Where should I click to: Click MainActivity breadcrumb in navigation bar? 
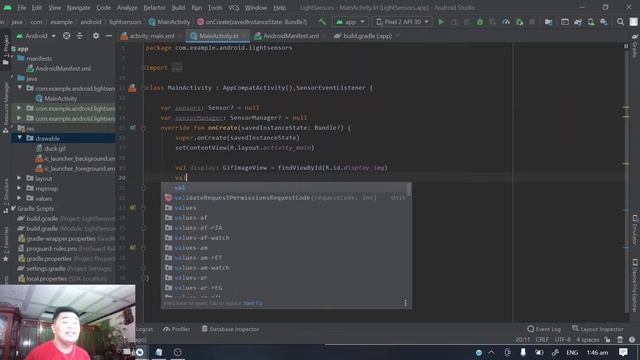point(169,22)
